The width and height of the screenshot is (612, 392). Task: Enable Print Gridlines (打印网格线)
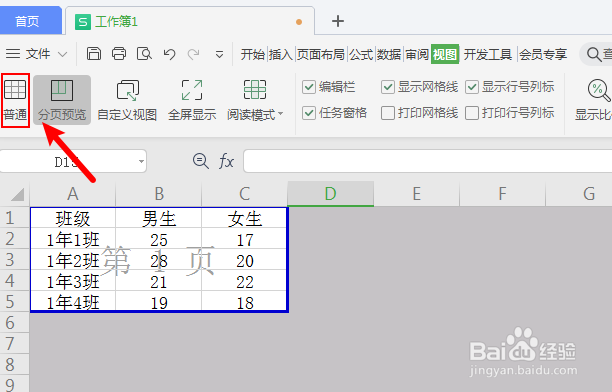[388, 113]
